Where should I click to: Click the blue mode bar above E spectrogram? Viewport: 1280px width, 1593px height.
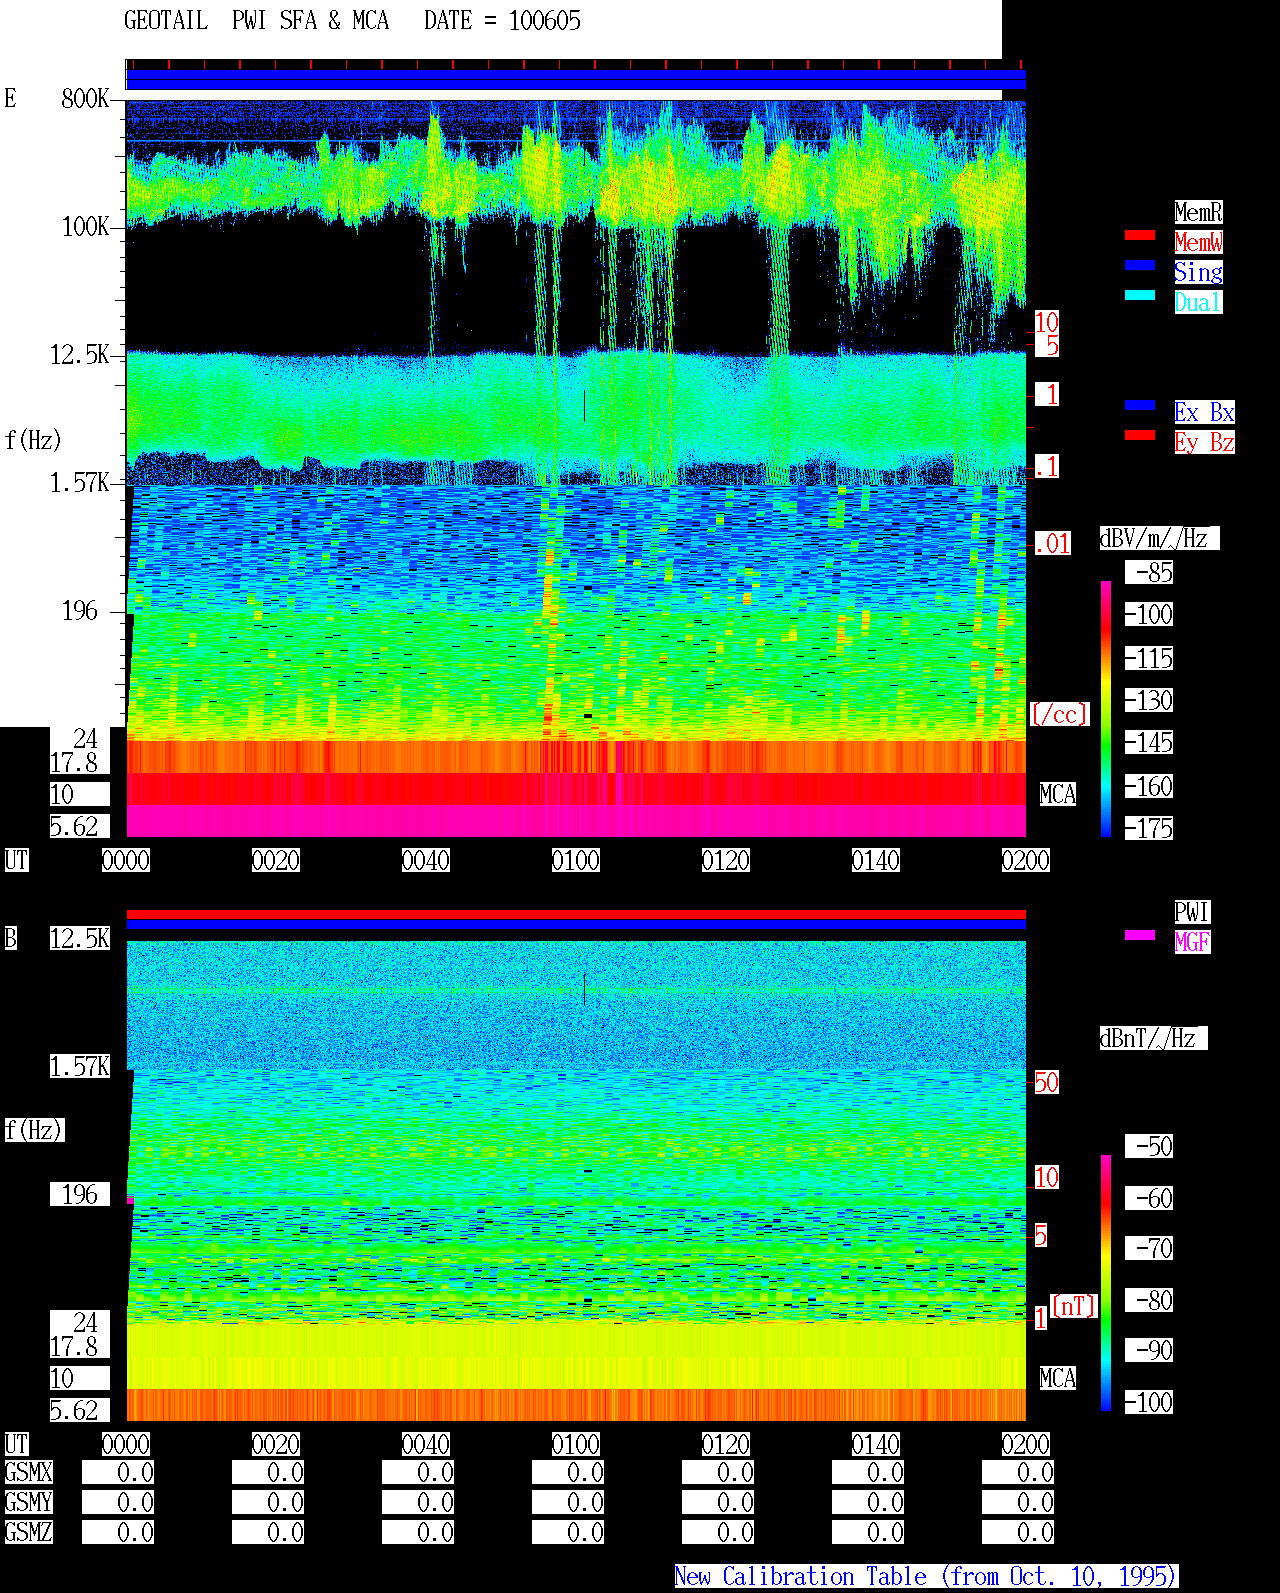(x=576, y=80)
